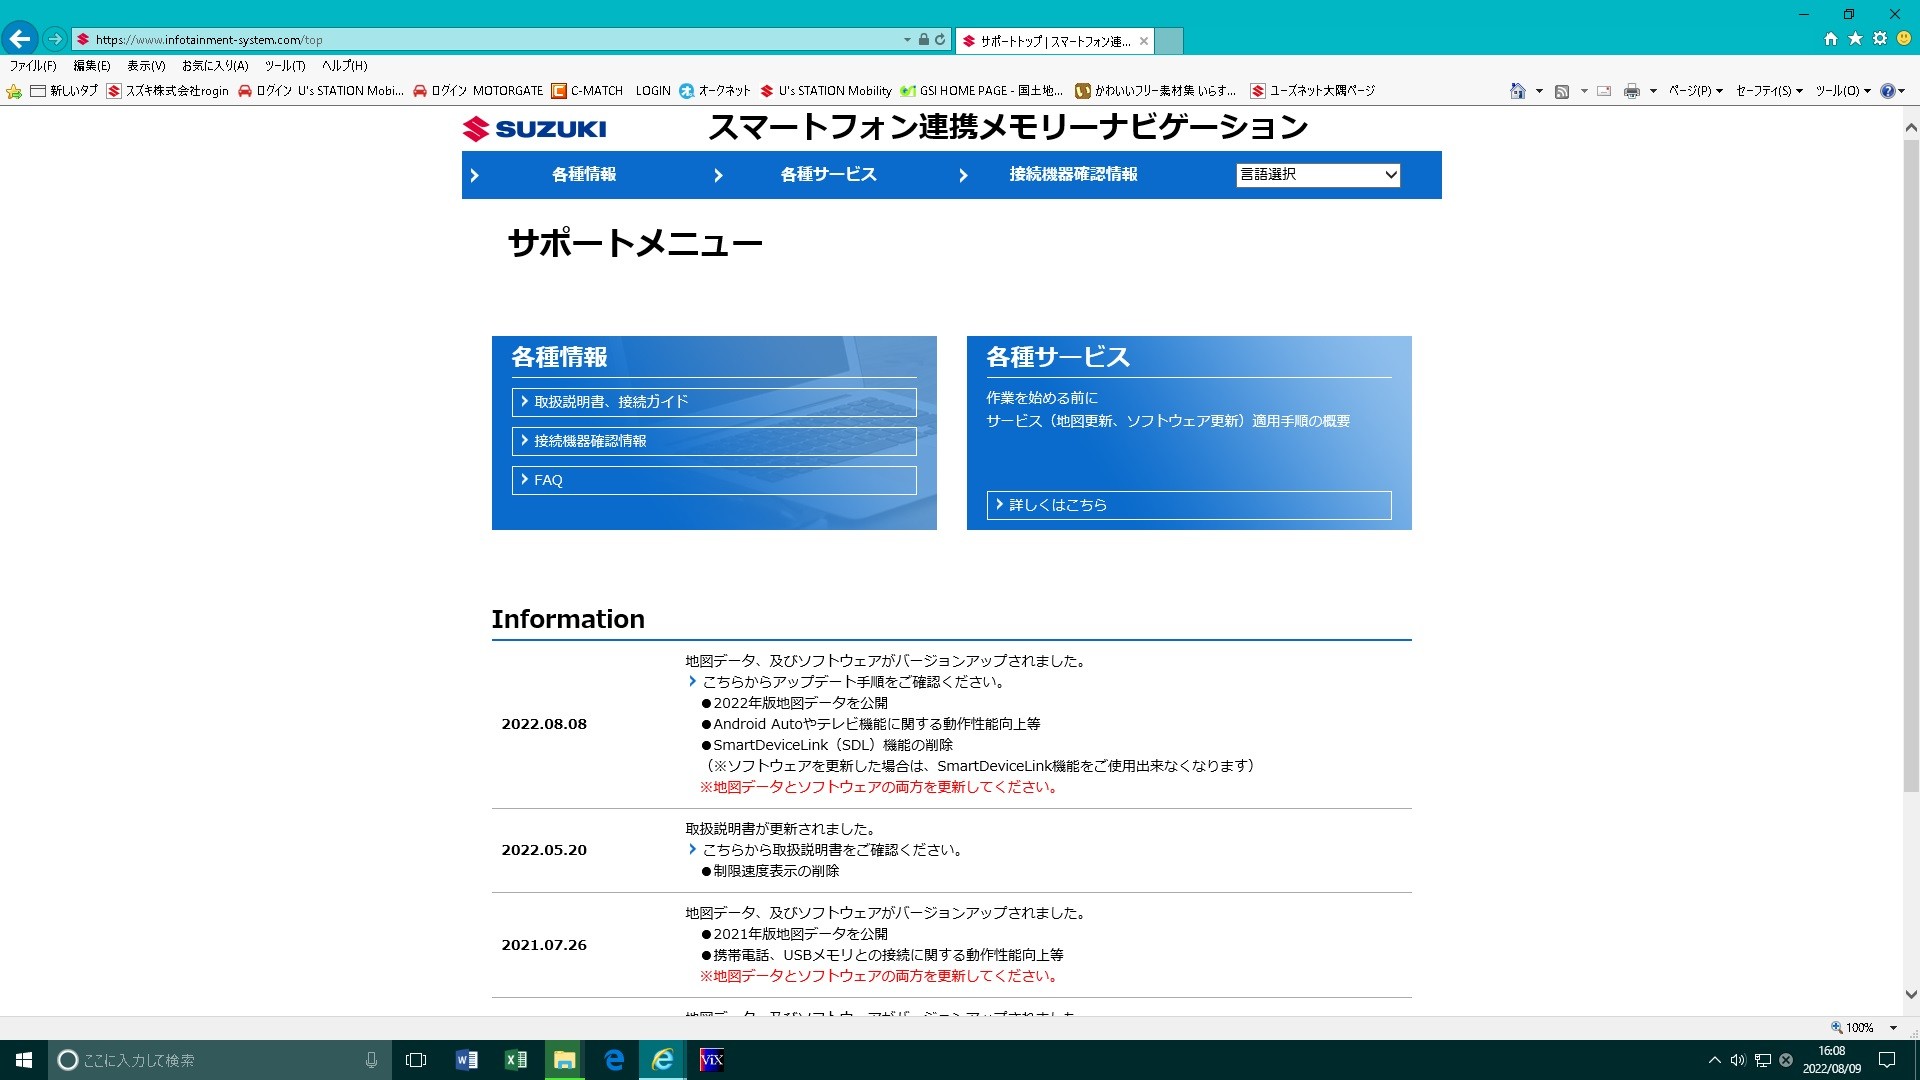1920x1080 pixels.
Task: Open the ページ(P) dropdown menu
Action: [1695, 91]
